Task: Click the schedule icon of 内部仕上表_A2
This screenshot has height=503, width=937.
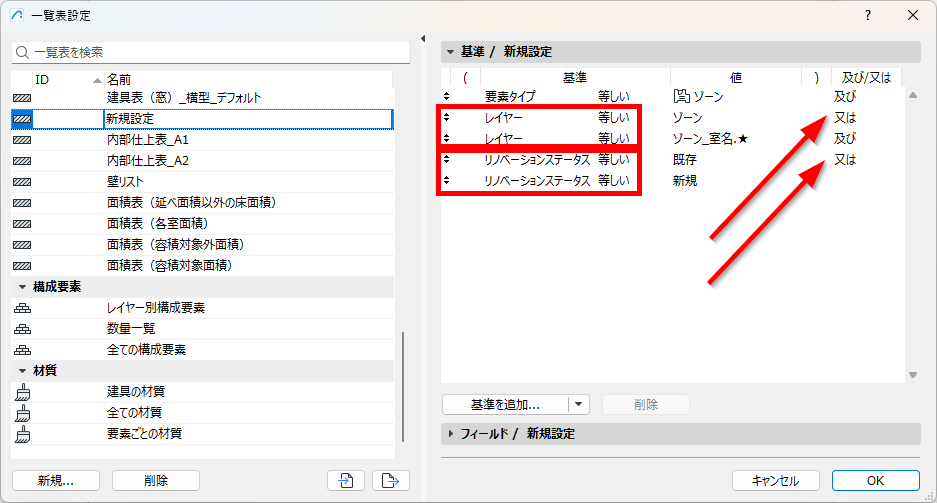Action: point(22,161)
